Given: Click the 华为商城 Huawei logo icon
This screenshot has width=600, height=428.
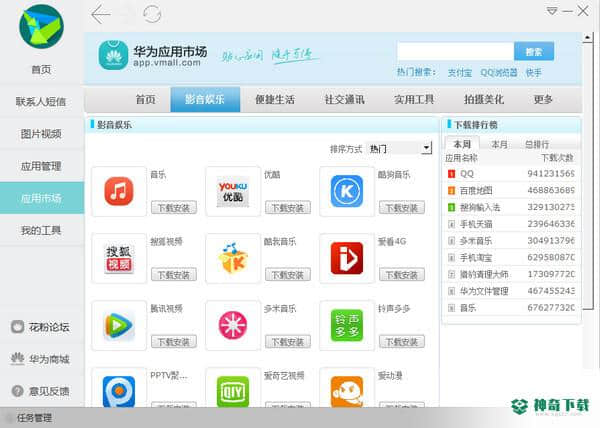Looking at the screenshot, I should coord(17,359).
